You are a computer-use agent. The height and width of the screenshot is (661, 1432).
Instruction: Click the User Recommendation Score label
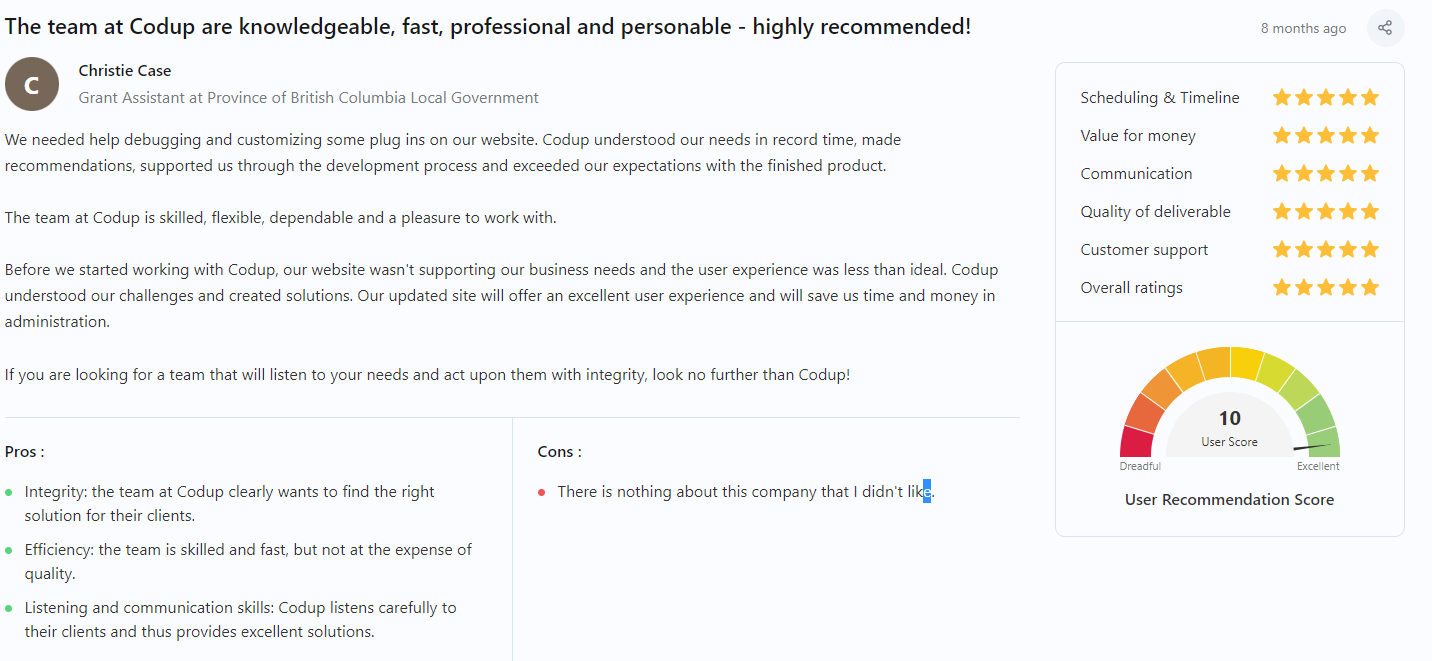click(x=1229, y=500)
